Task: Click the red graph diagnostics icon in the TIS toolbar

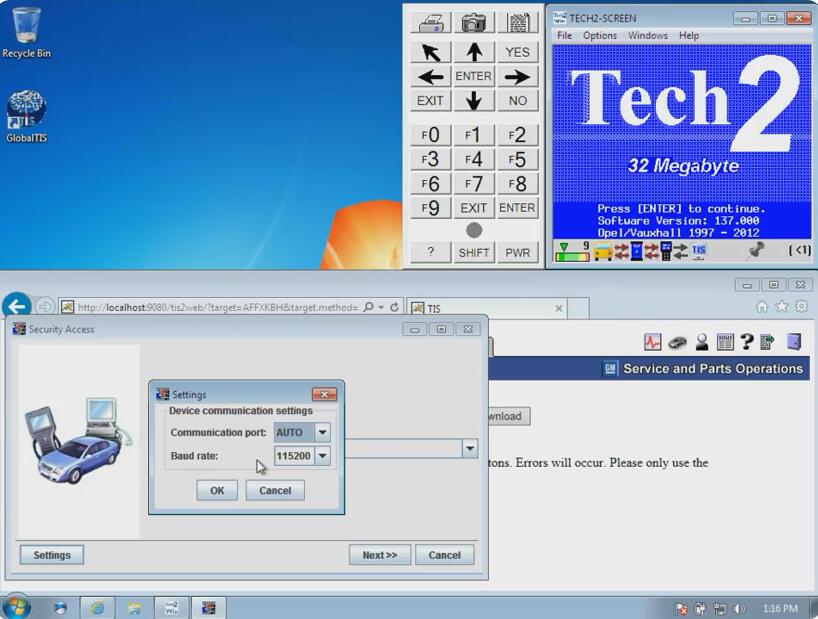Action: click(653, 342)
